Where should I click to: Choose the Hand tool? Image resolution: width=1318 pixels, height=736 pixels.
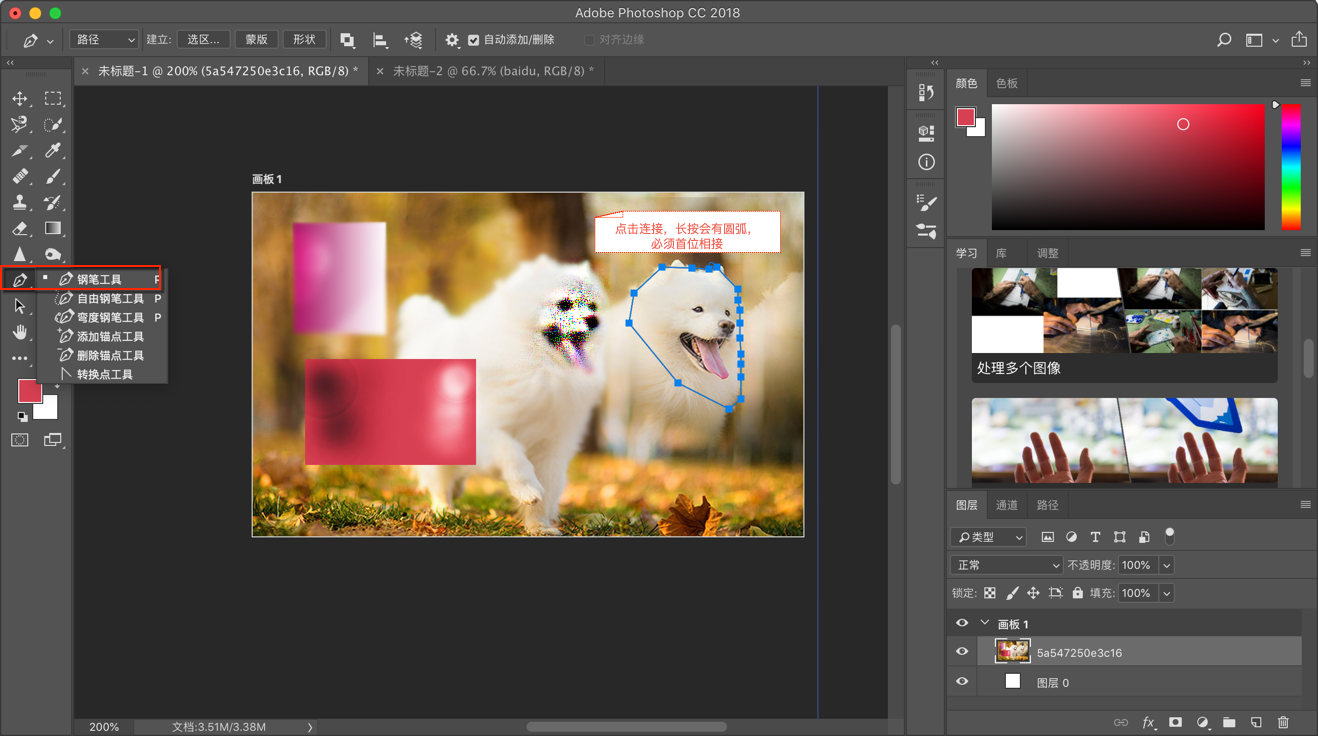pyautogui.click(x=20, y=332)
